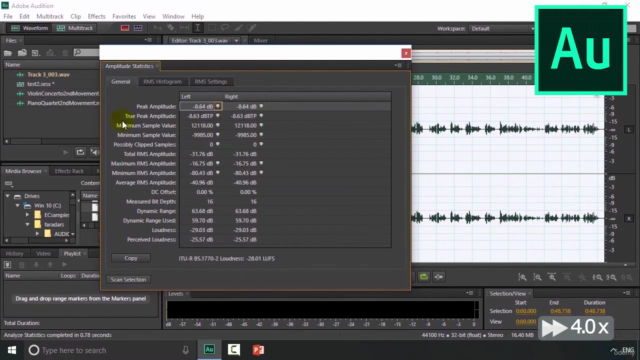Switch to the History tab
The height and width of the screenshot is (360, 640).
tap(14, 253)
